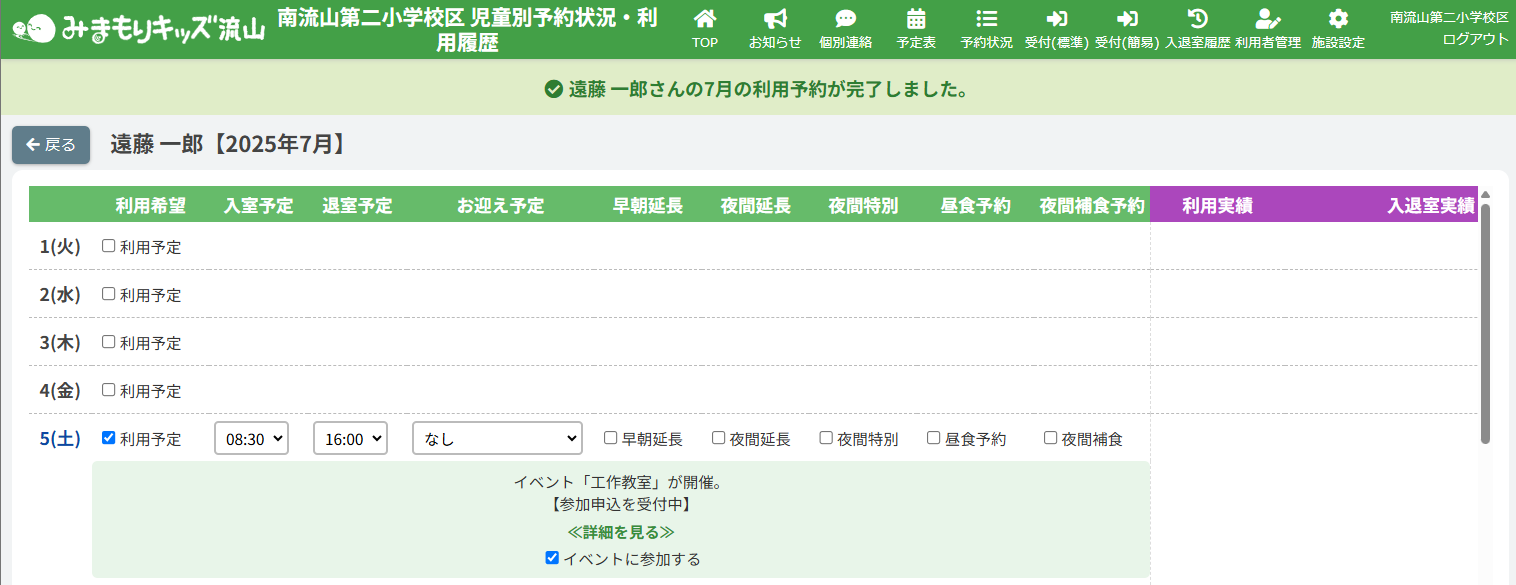Image resolution: width=1516 pixels, height=585 pixels.
Task: Open 入退室履歴 history icon
Action: tap(1197, 20)
